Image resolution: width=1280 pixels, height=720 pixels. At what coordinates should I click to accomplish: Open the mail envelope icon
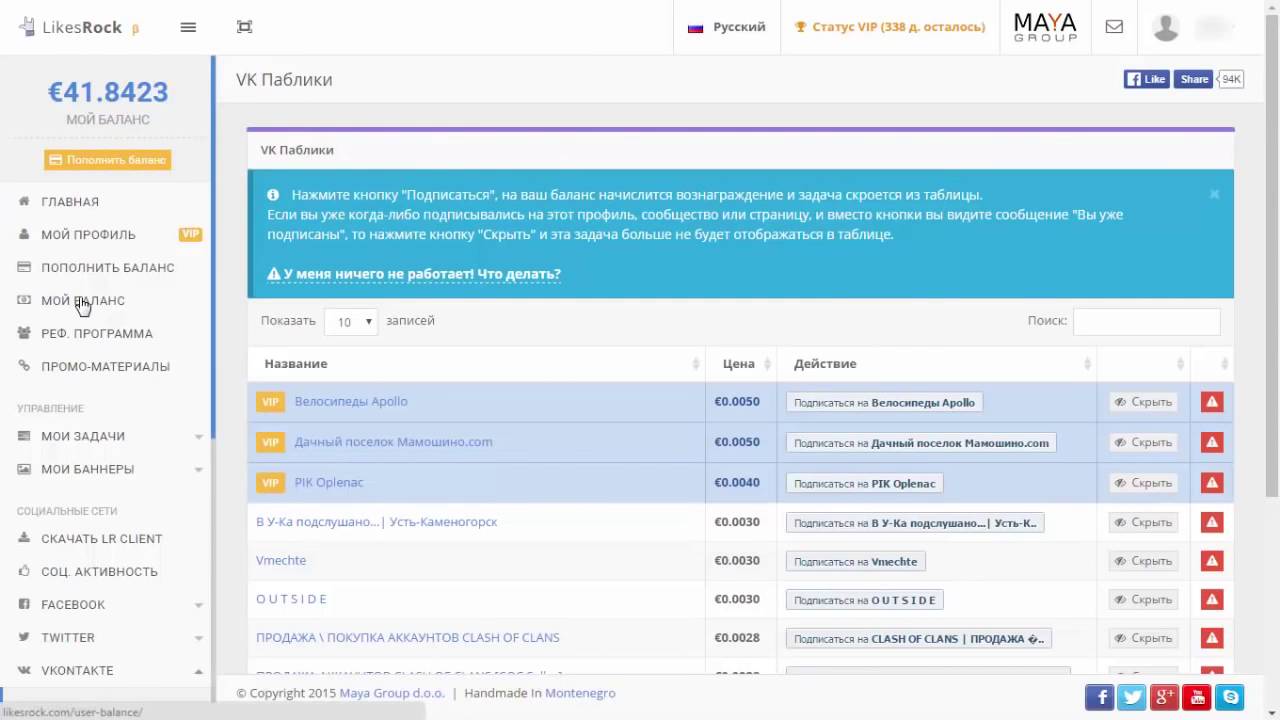[x=1114, y=27]
